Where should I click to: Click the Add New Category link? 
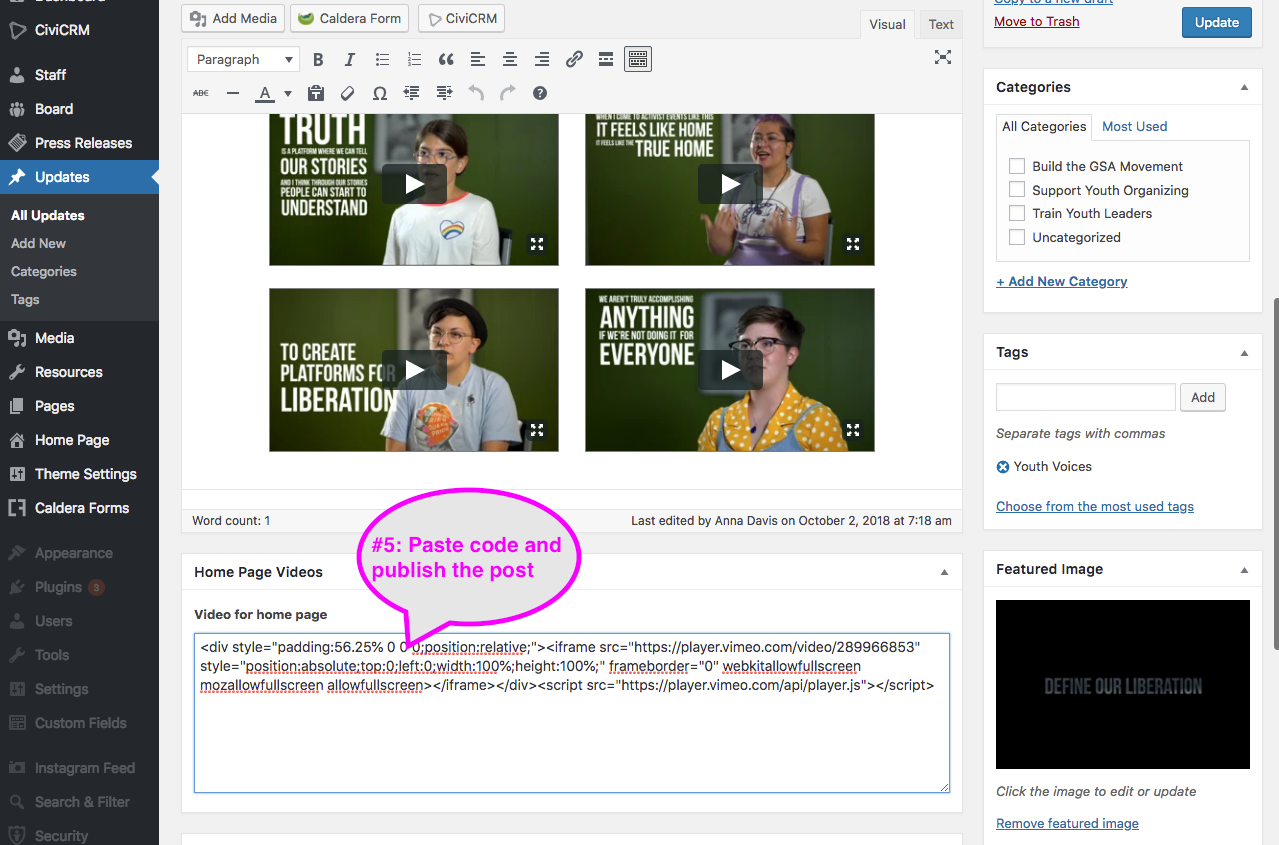tap(1062, 282)
